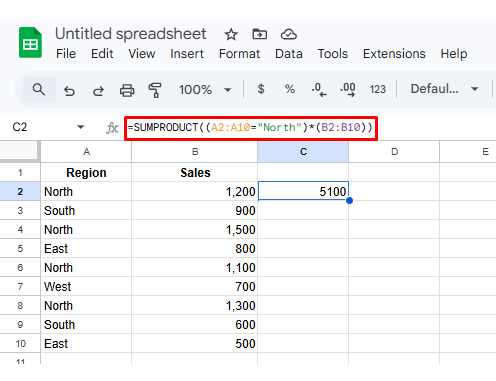Open the zoom 100% dropdown
Screen dimensions: 496x381
(205, 90)
